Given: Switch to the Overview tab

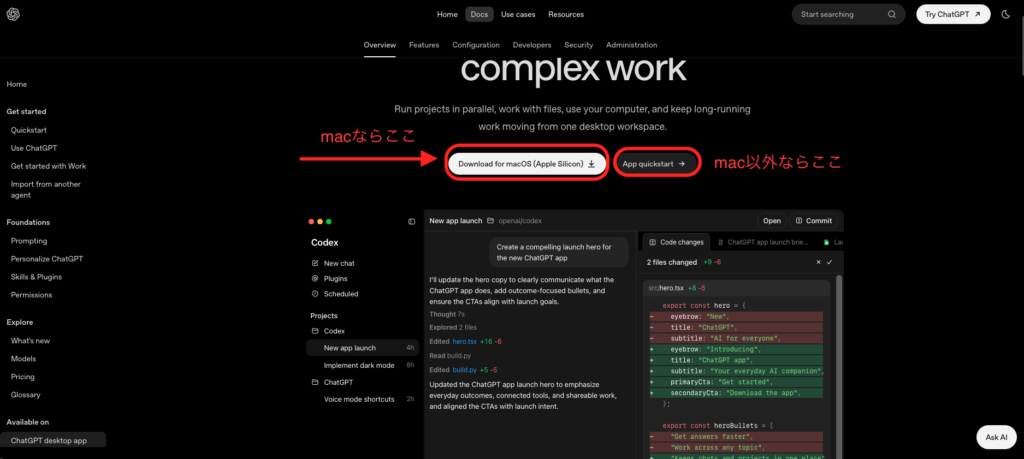Looking at the screenshot, I should (x=380, y=45).
